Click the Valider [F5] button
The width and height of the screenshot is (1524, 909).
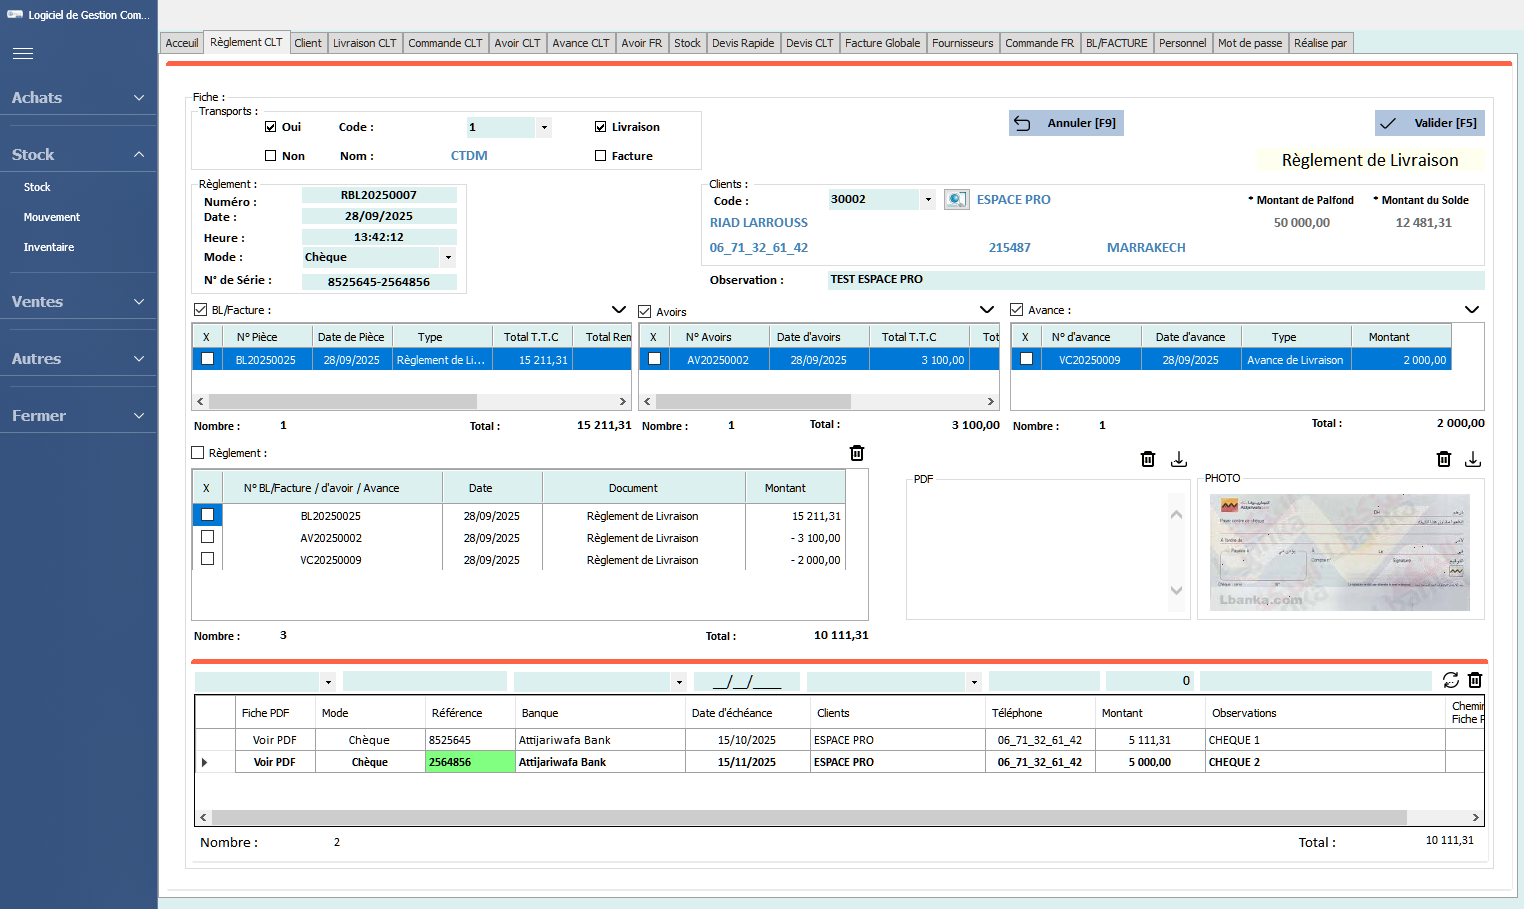1429,123
